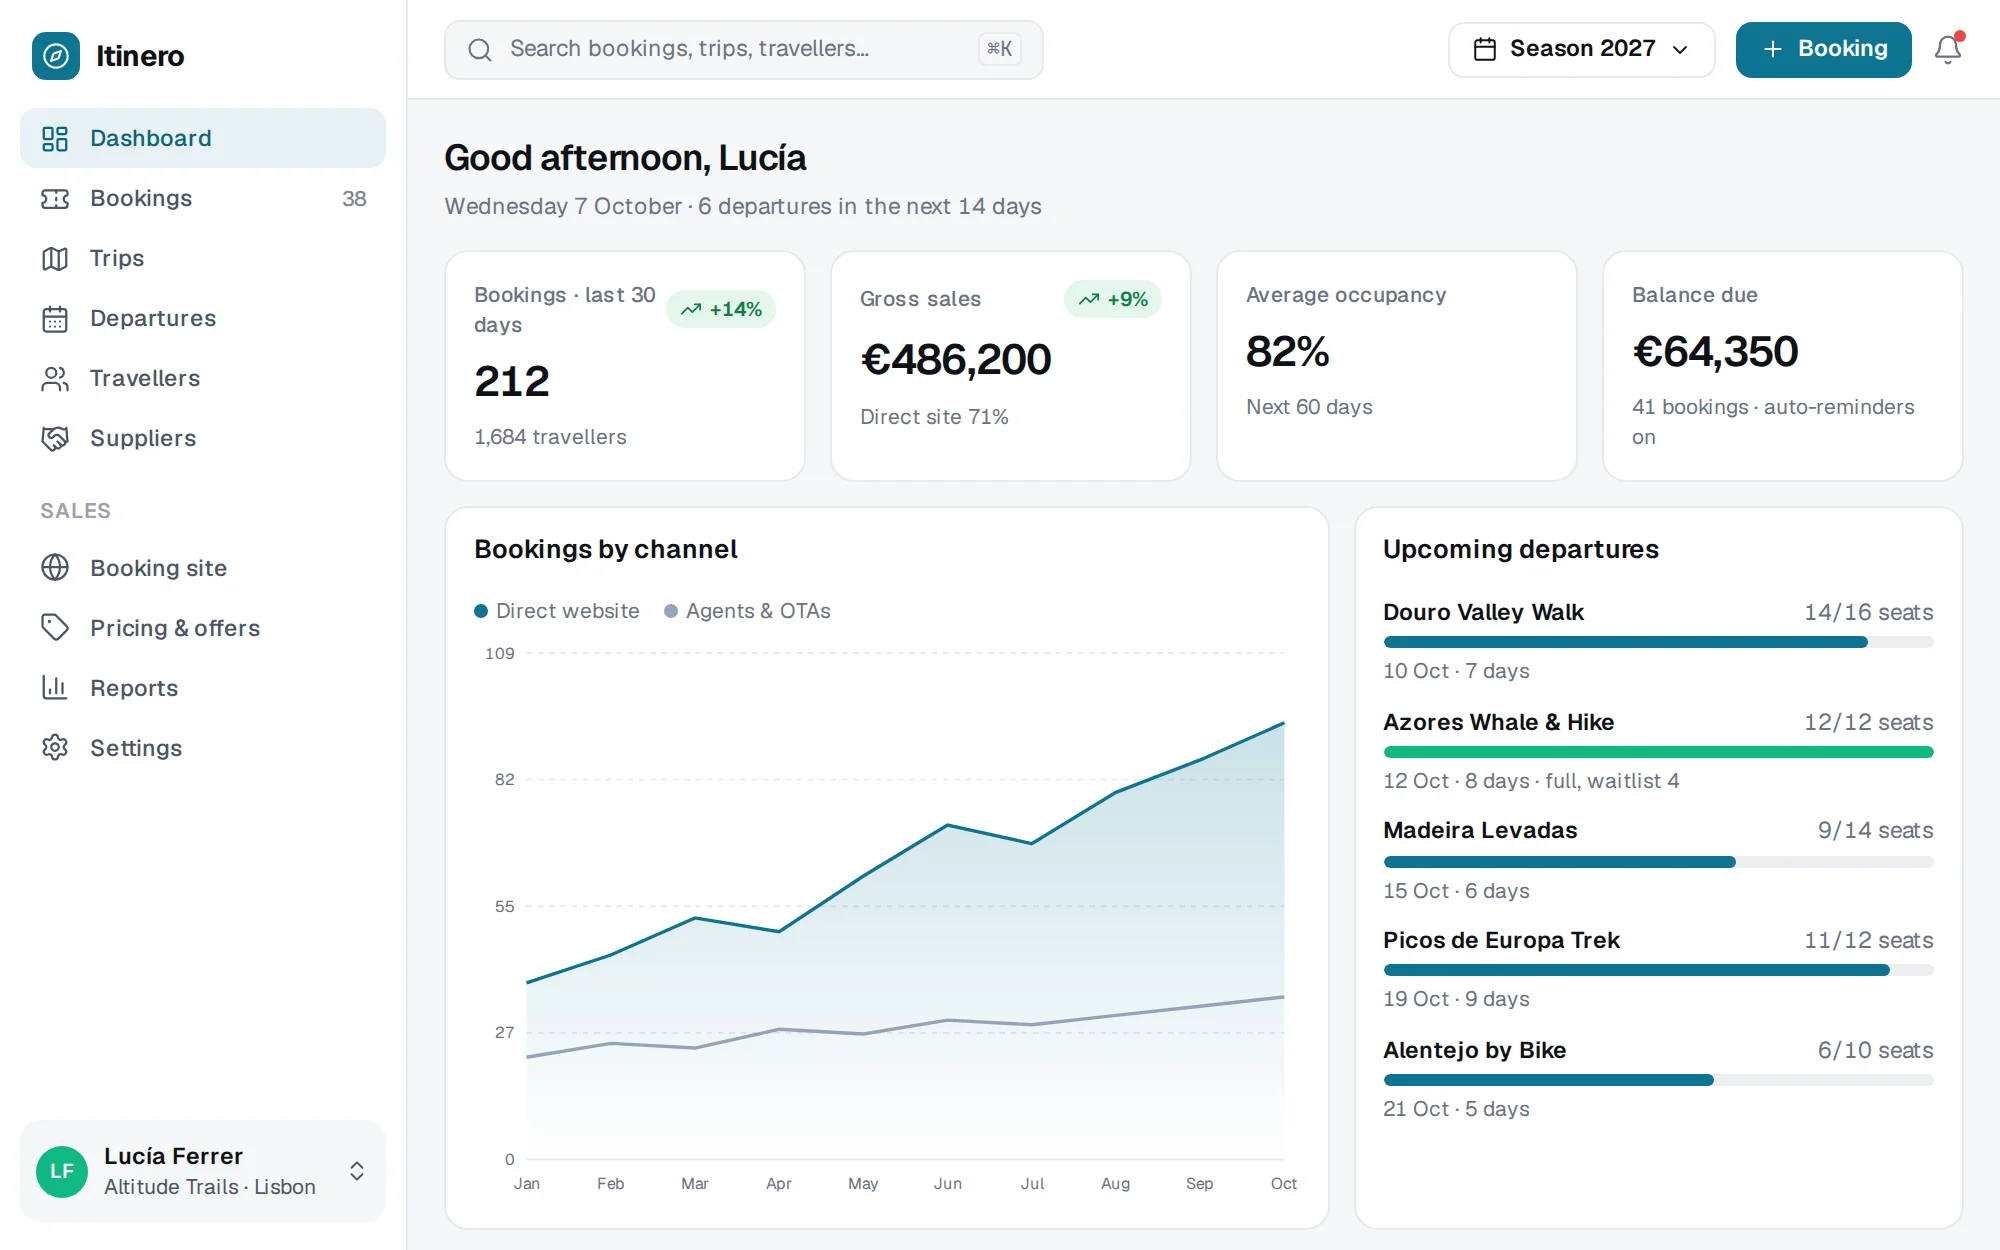This screenshot has height=1250, width=2000.
Task: Open Pricing & offers tag icon
Action: [x=55, y=628]
